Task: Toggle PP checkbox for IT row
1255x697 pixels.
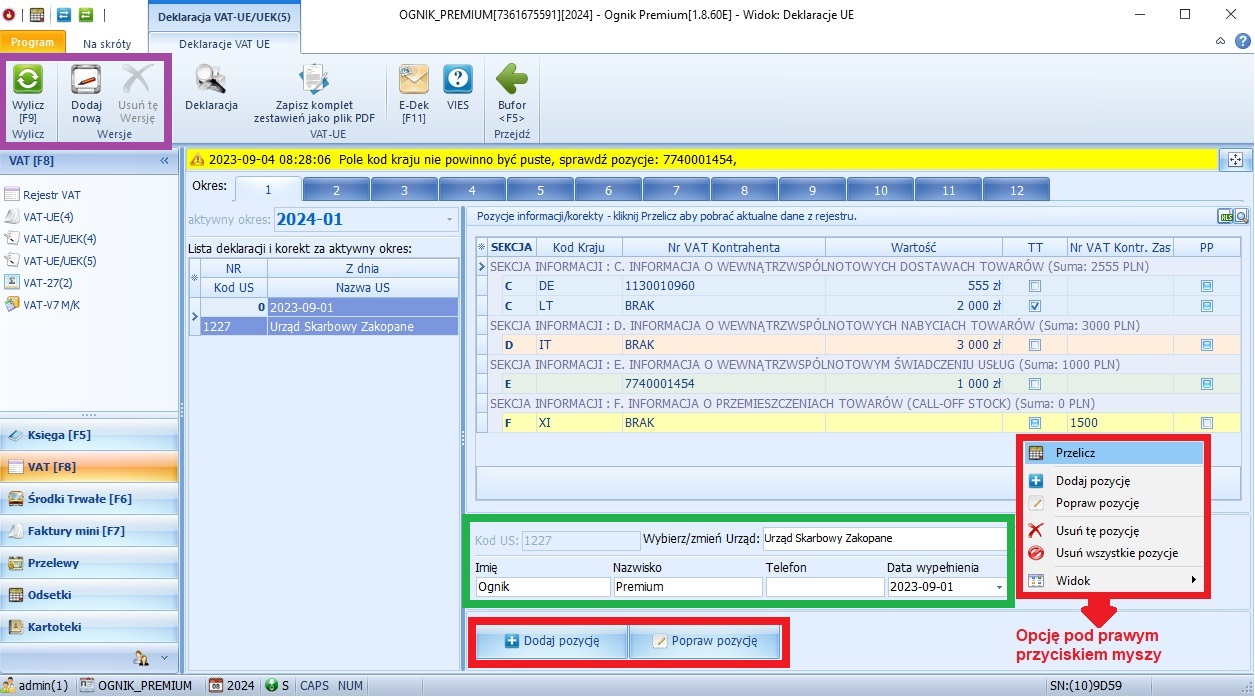Action: (1207, 345)
